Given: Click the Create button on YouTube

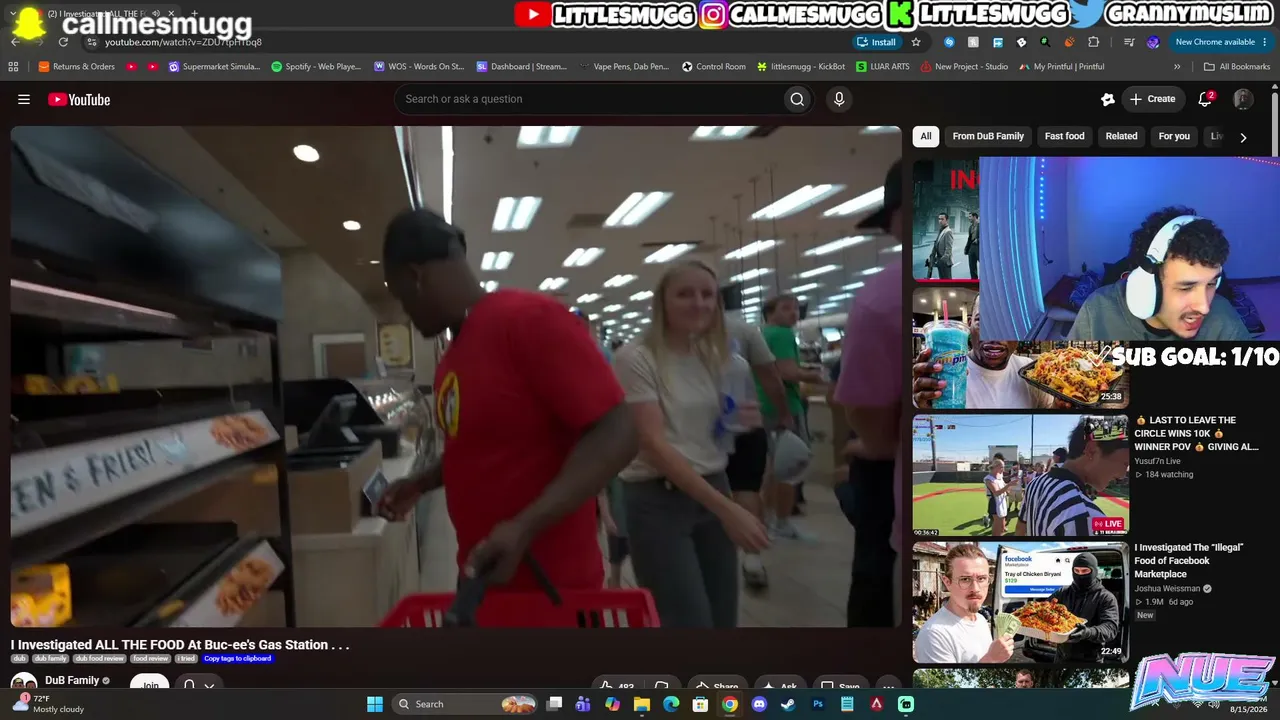Looking at the screenshot, I should coord(1152,99).
